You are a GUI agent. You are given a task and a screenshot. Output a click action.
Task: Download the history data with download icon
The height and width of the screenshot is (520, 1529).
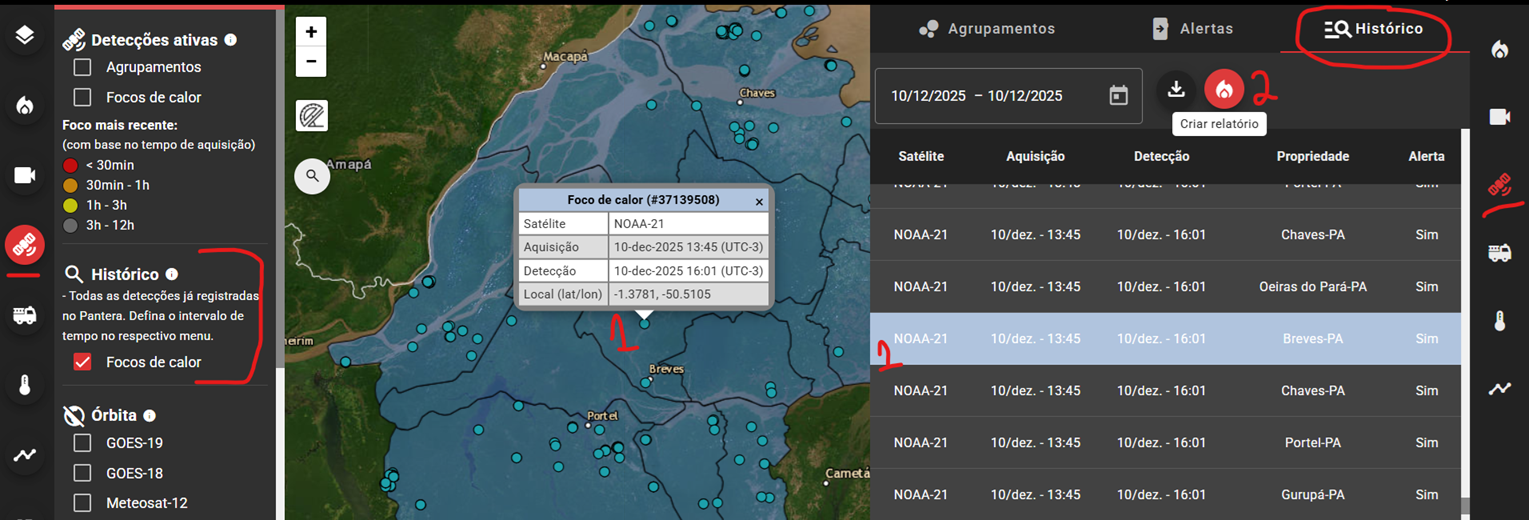[1176, 90]
